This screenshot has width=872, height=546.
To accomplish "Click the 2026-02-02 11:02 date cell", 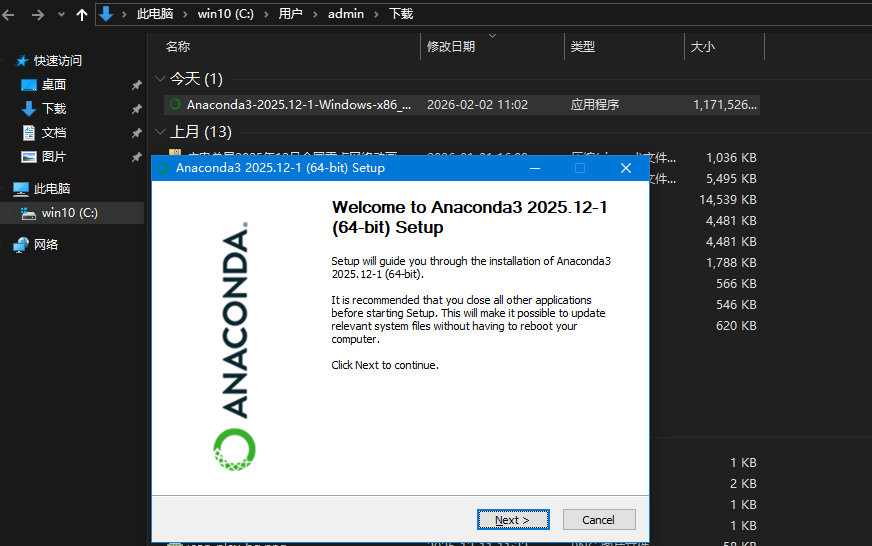I will (477, 105).
